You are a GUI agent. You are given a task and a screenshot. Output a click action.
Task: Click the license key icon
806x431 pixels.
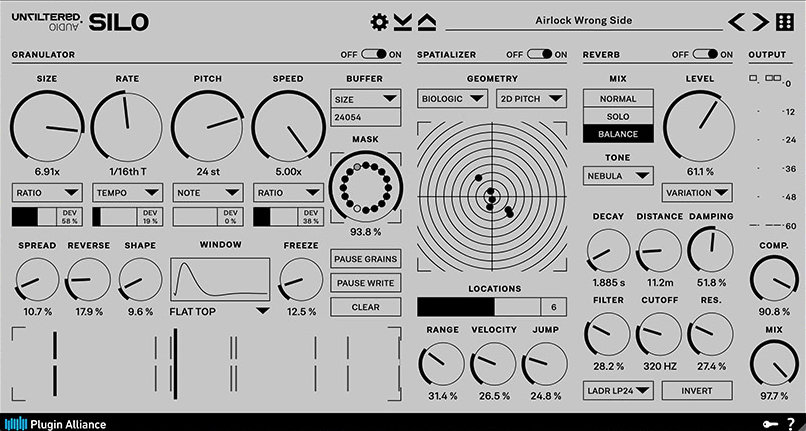771,424
